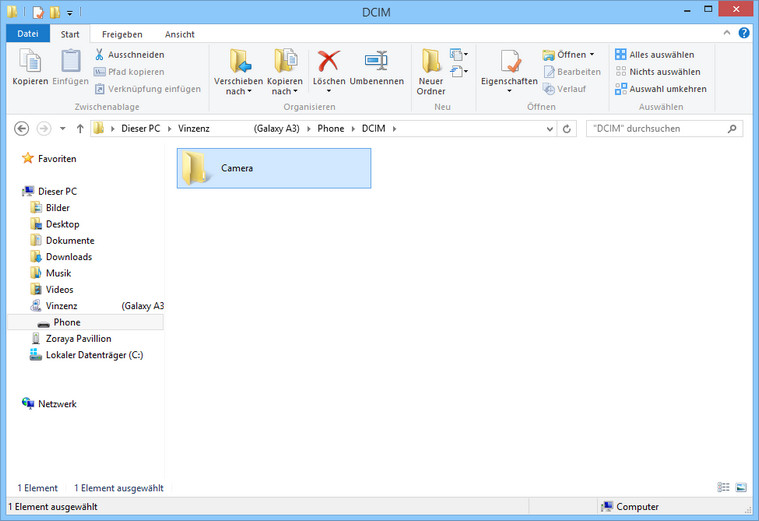This screenshot has height=521, width=759.
Task: Open the new item dropdown in Neu group
Action: pyautogui.click(x=458, y=54)
